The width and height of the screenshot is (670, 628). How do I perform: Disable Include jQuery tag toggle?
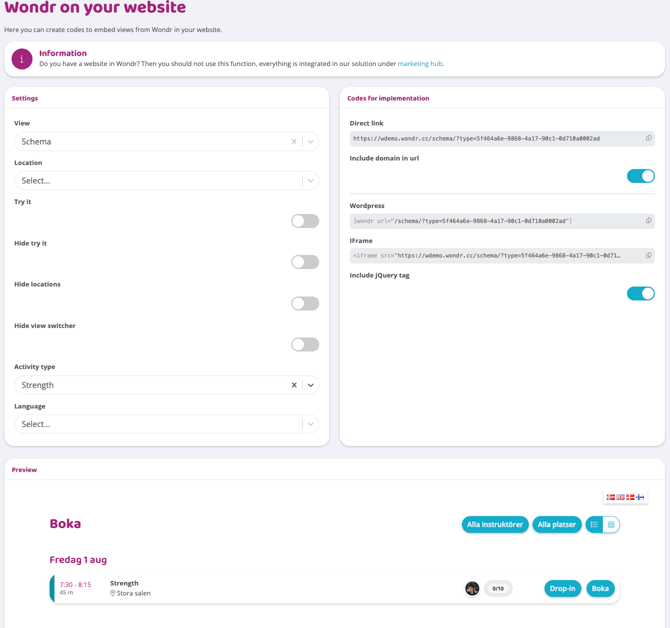pyautogui.click(x=641, y=293)
